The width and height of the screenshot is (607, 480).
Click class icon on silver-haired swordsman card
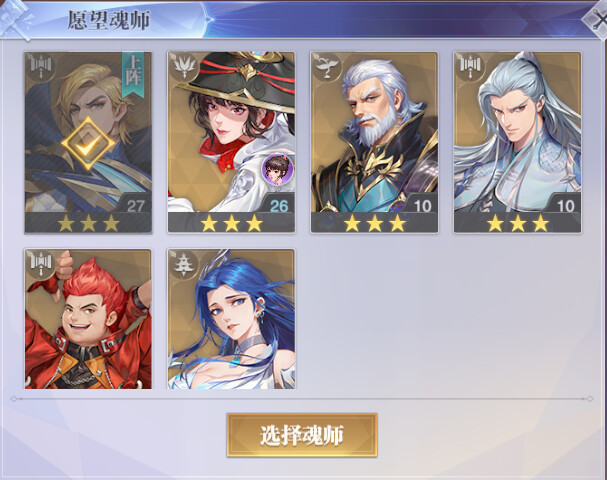click(x=470, y=67)
